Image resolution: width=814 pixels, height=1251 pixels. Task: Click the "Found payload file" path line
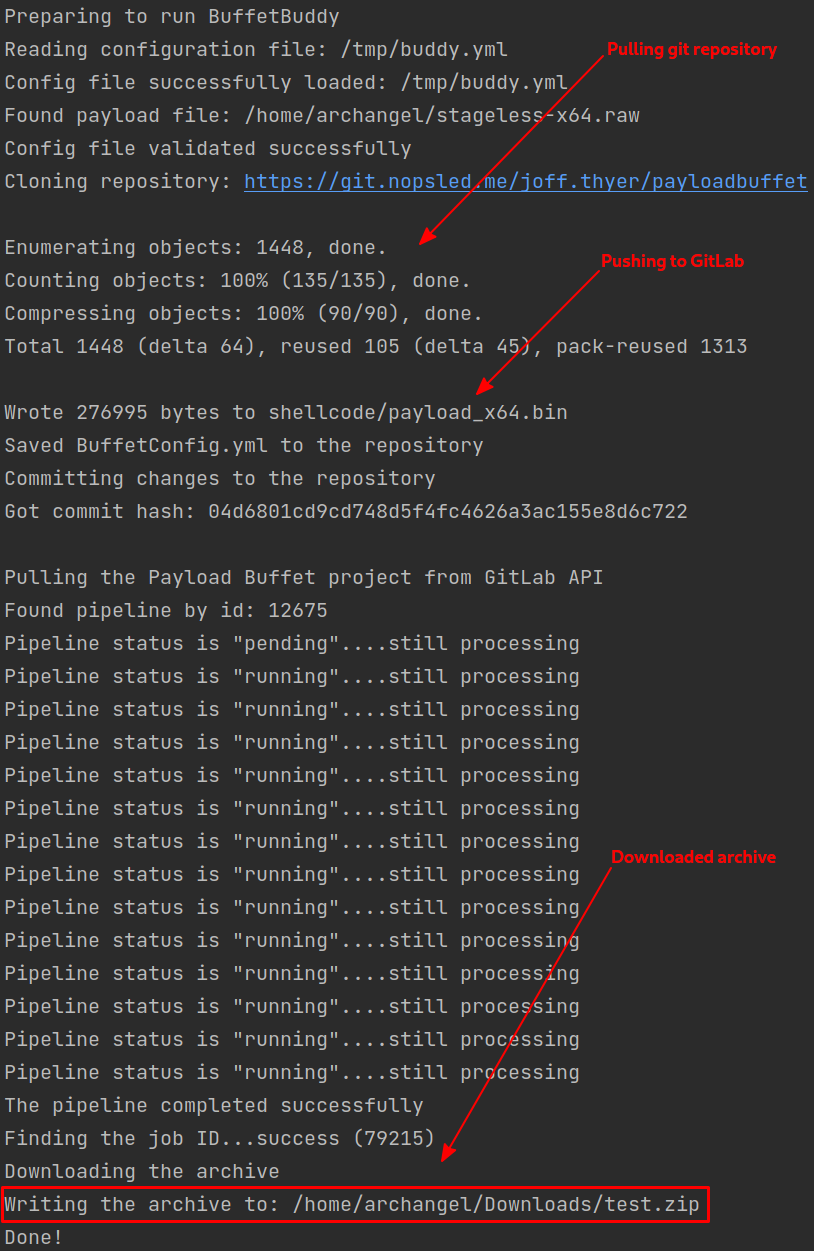pyautogui.click(x=322, y=116)
